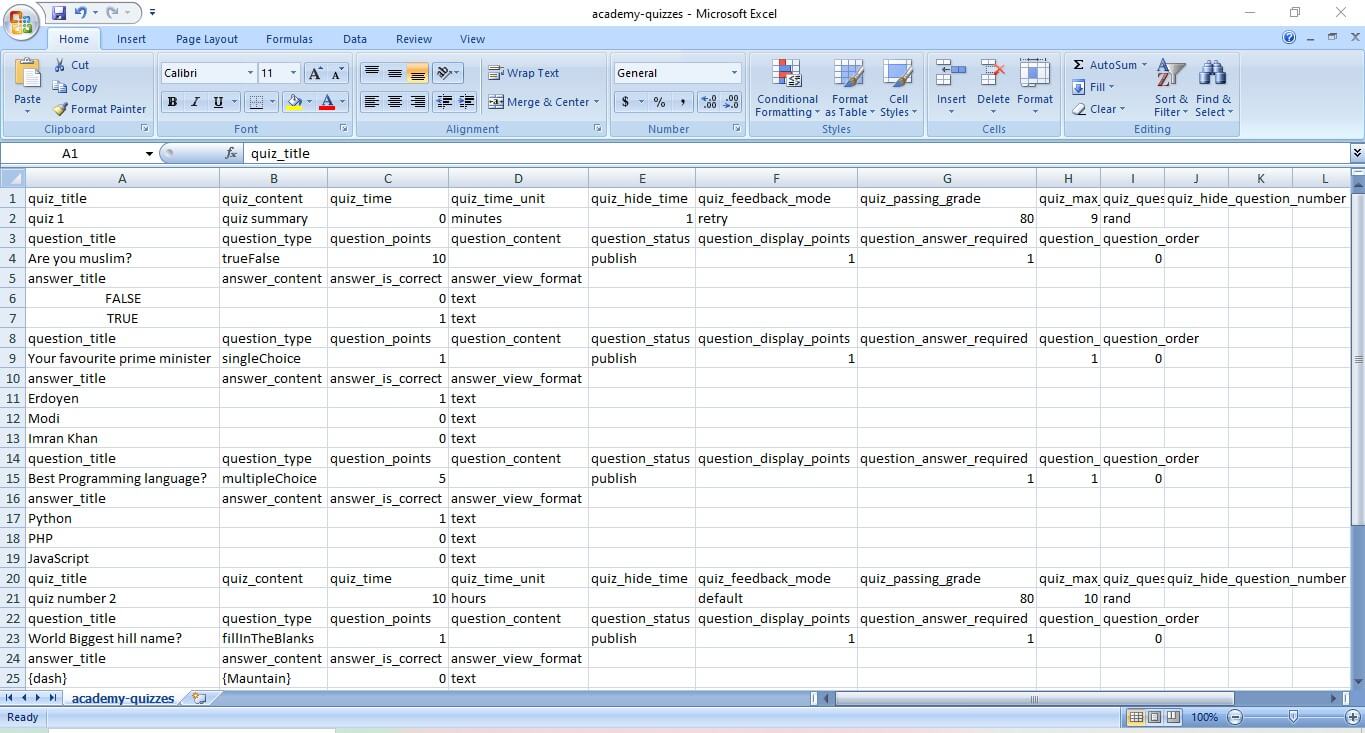Toggle bold formatting
This screenshot has width=1365, height=733.
(171, 102)
